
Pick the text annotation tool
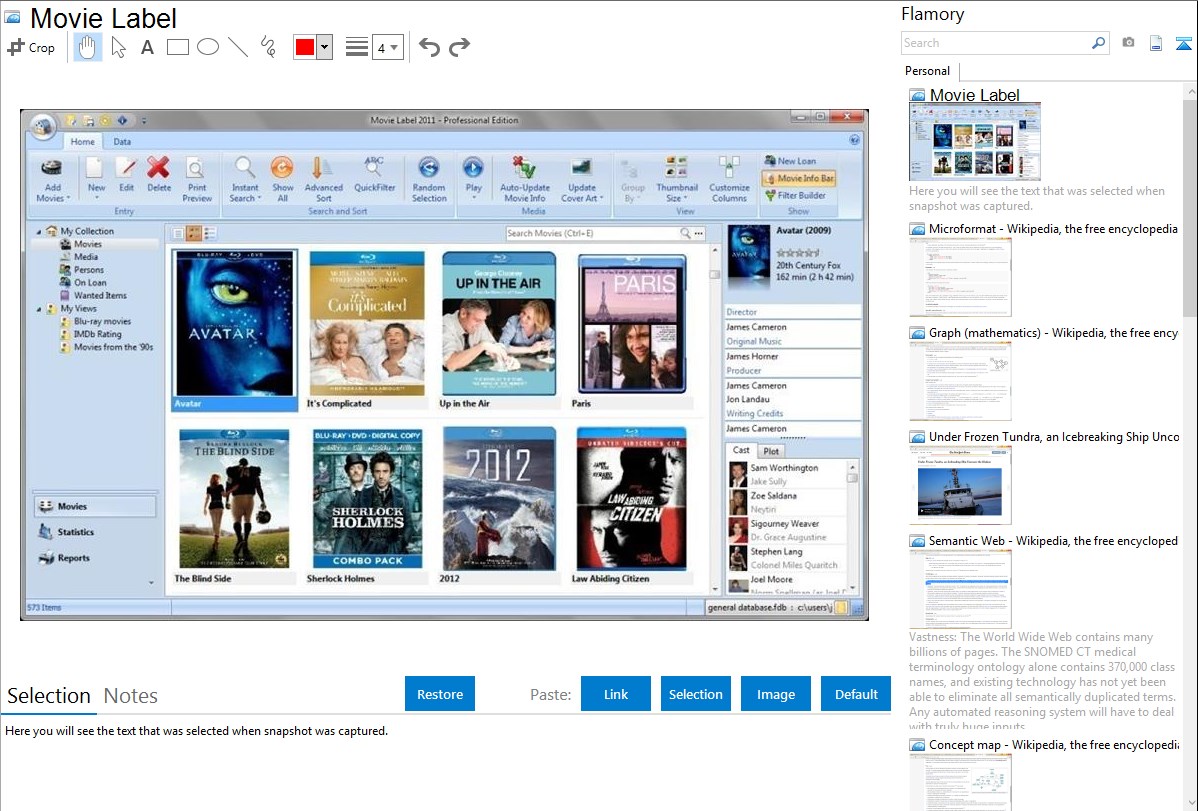[x=147, y=47]
